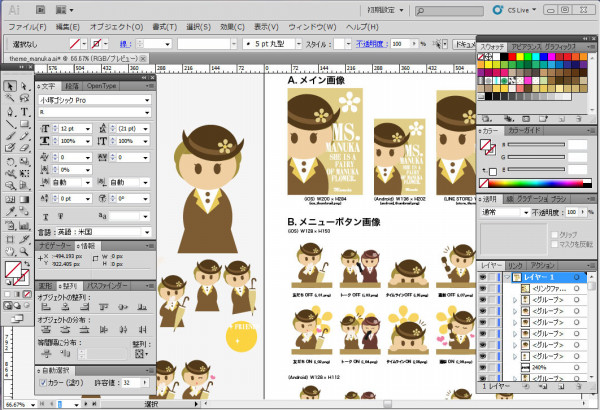Screen dimensions: 600x410
Task: Toggle the カラー (塗り) checkbox
Action: pyautogui.click(x=44, y=381)
